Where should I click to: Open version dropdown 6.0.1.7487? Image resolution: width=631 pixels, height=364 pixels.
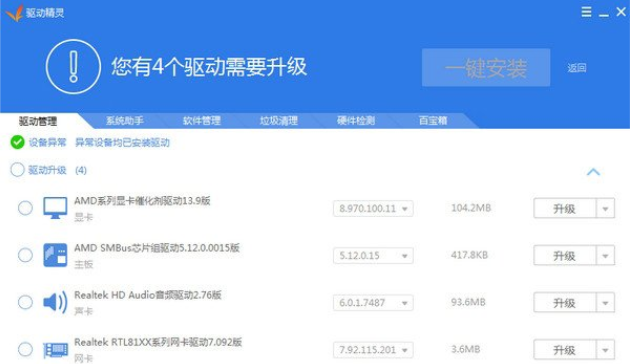click(x=373, y=302)
